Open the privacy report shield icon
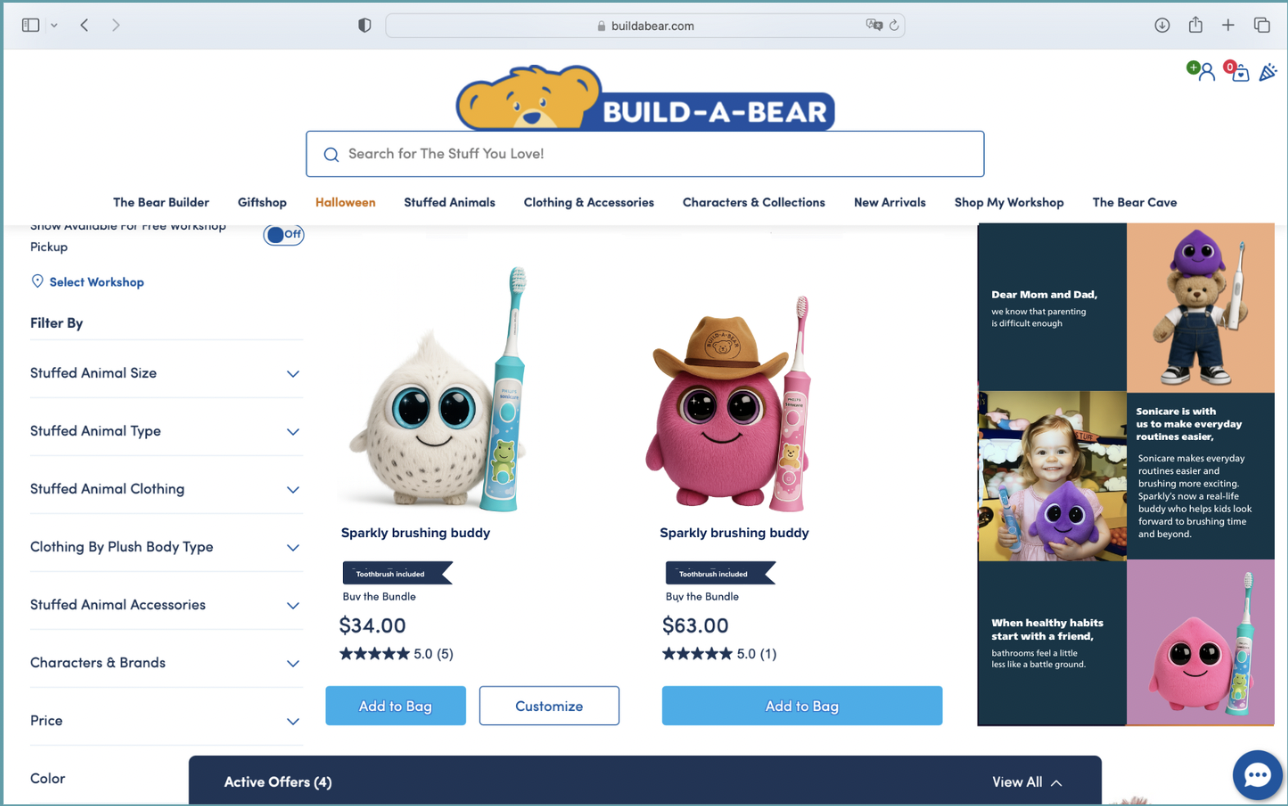 [365, 26]
